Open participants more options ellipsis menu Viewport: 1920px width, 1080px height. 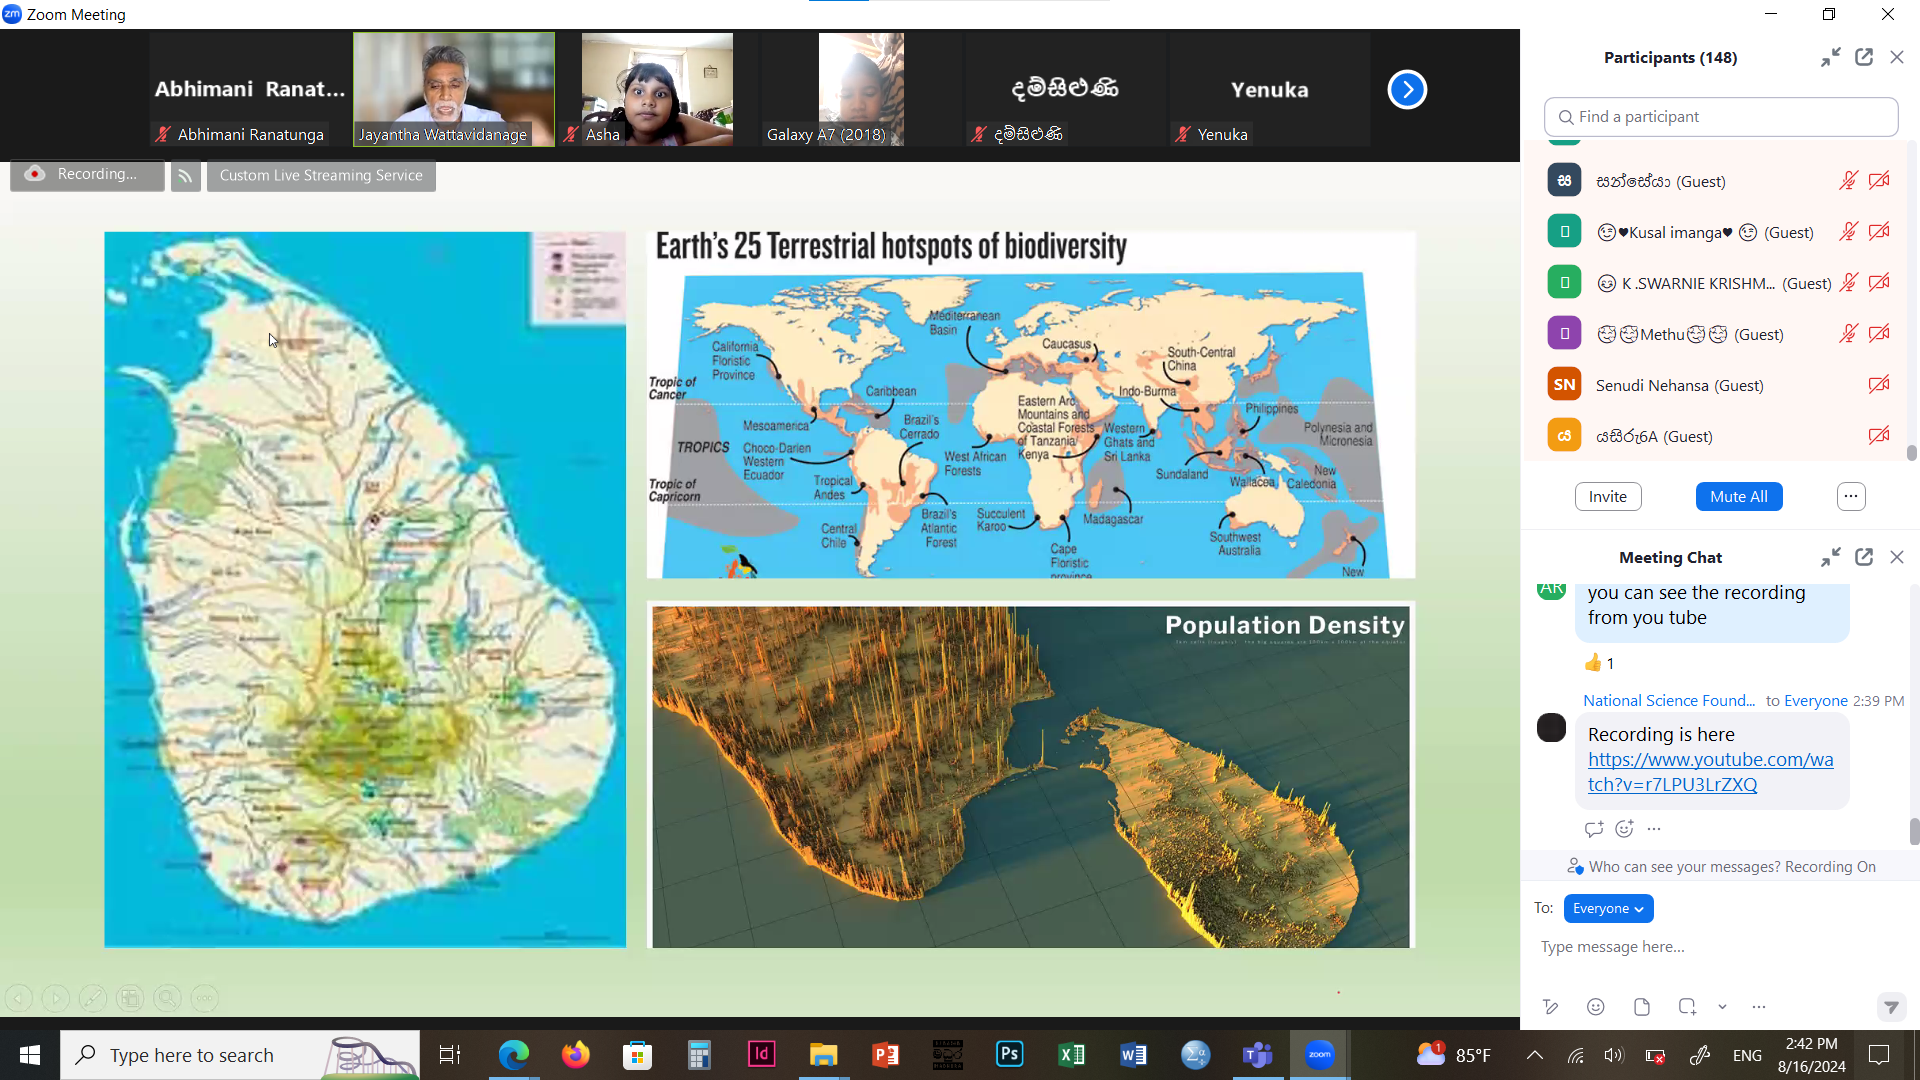1850,496
